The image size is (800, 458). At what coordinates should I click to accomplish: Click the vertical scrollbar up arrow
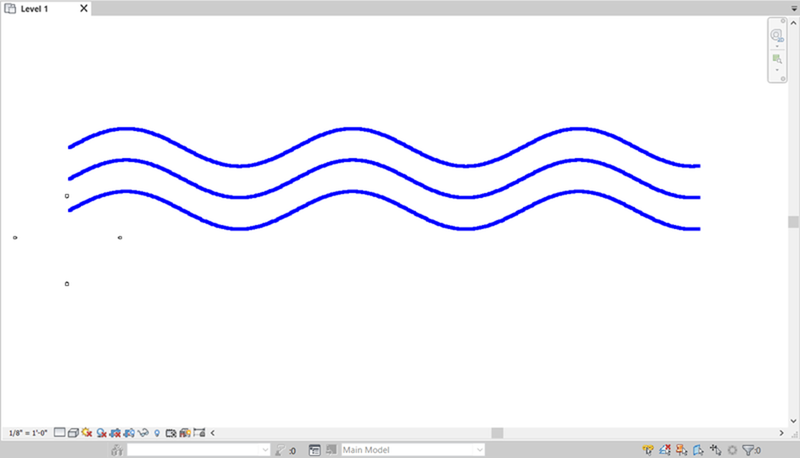tap(793, 23)
